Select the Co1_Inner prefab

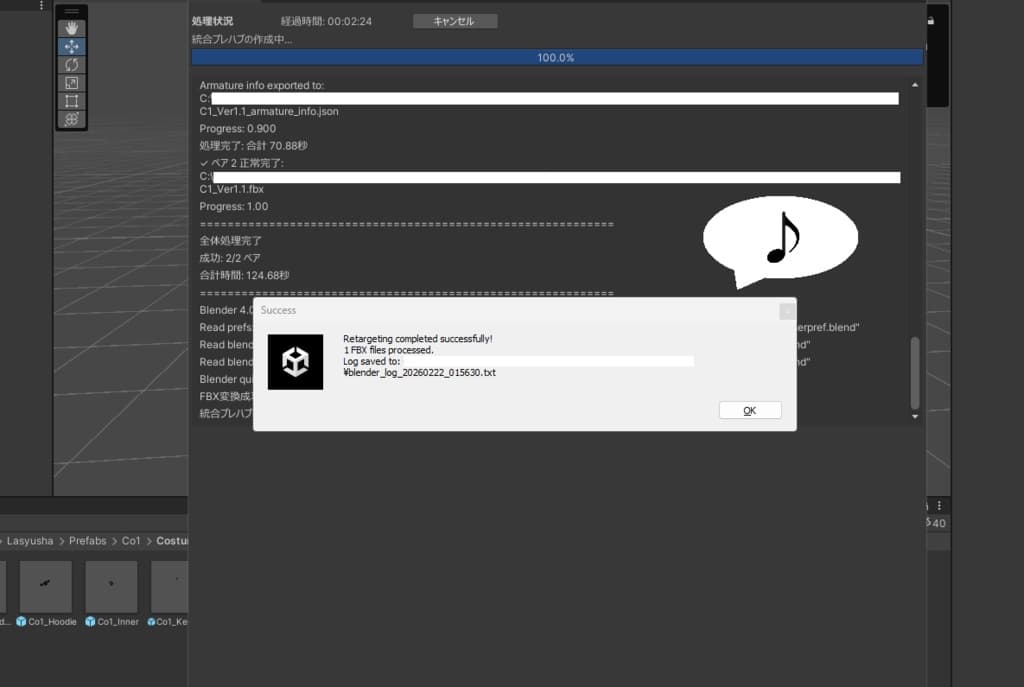(111, 586)
